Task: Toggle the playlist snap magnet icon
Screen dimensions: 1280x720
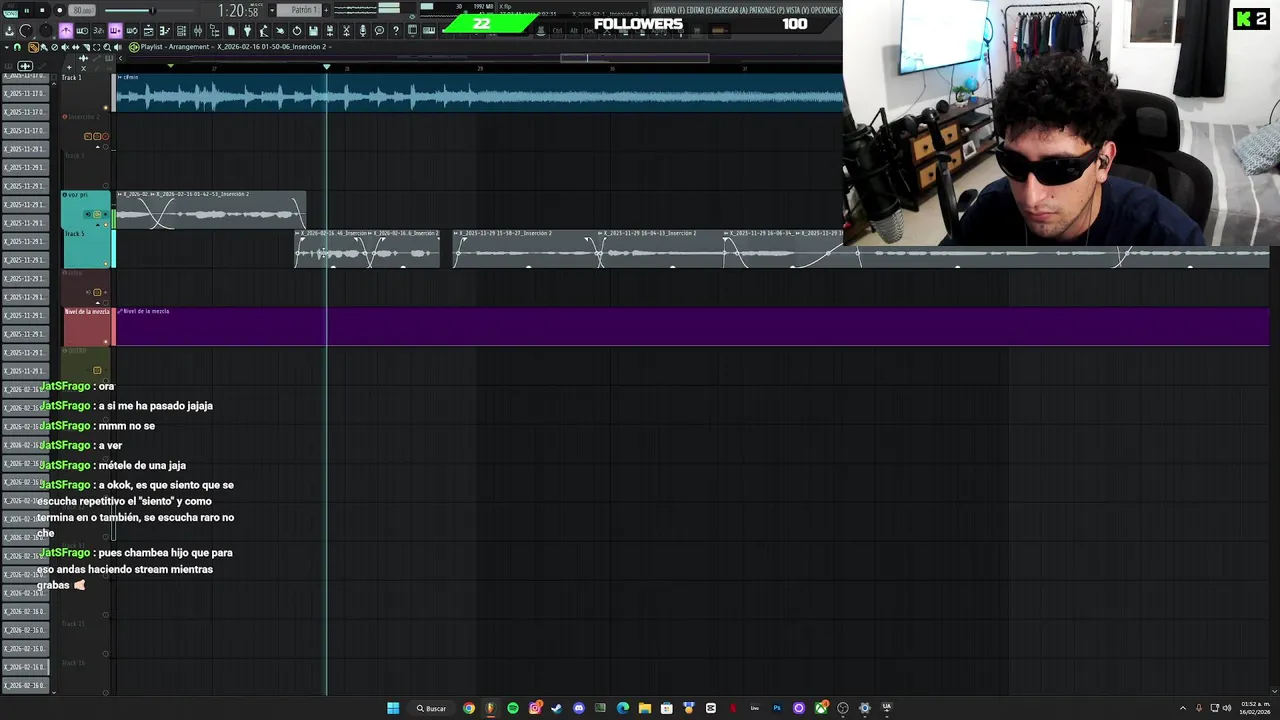Action: coord(17,47)
